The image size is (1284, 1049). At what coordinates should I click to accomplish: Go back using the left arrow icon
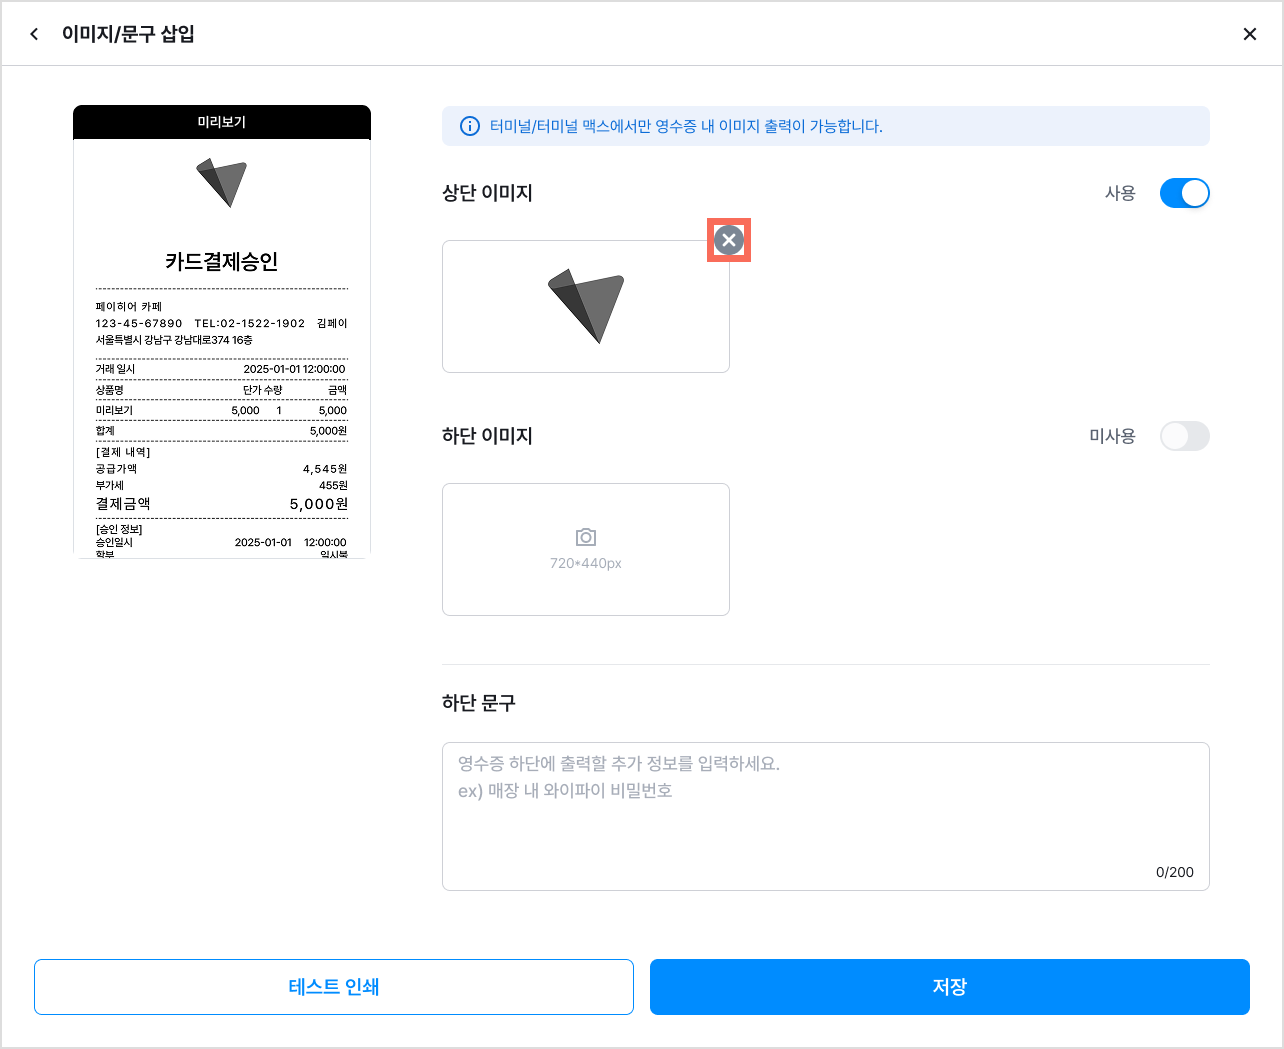click(34, 34)
